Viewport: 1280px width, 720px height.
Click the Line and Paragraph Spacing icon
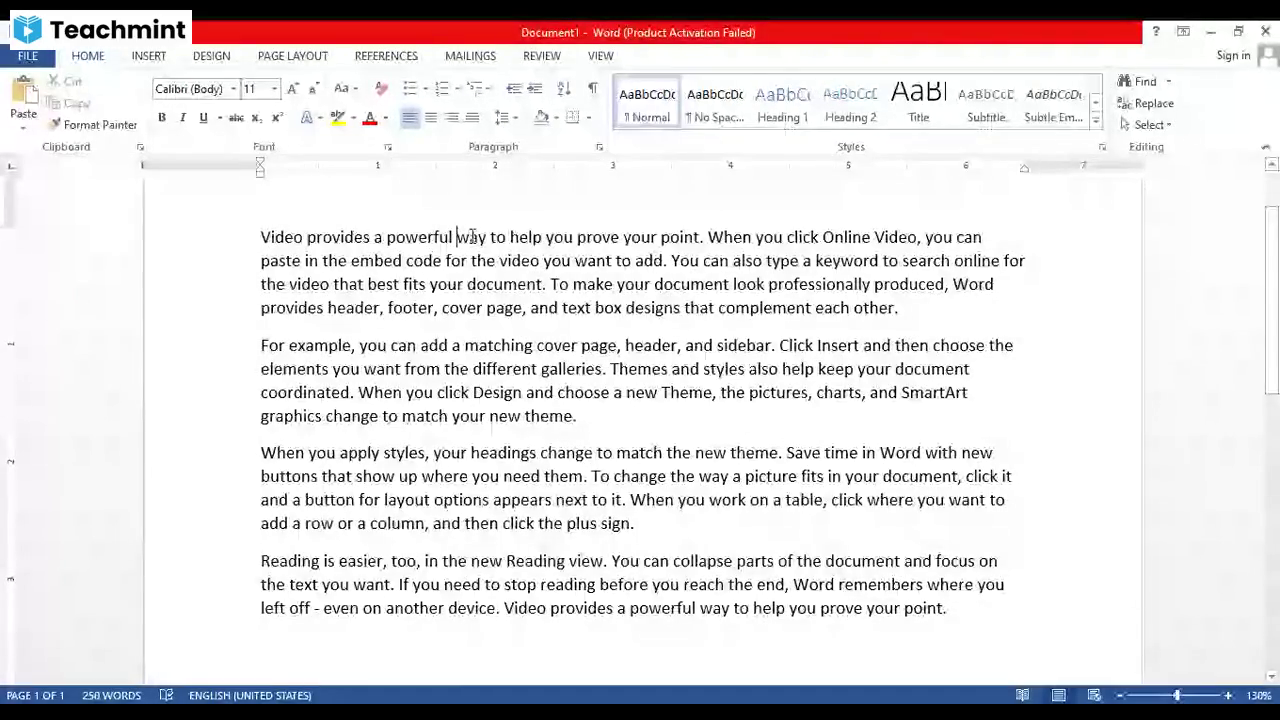[x=502, y=118]
